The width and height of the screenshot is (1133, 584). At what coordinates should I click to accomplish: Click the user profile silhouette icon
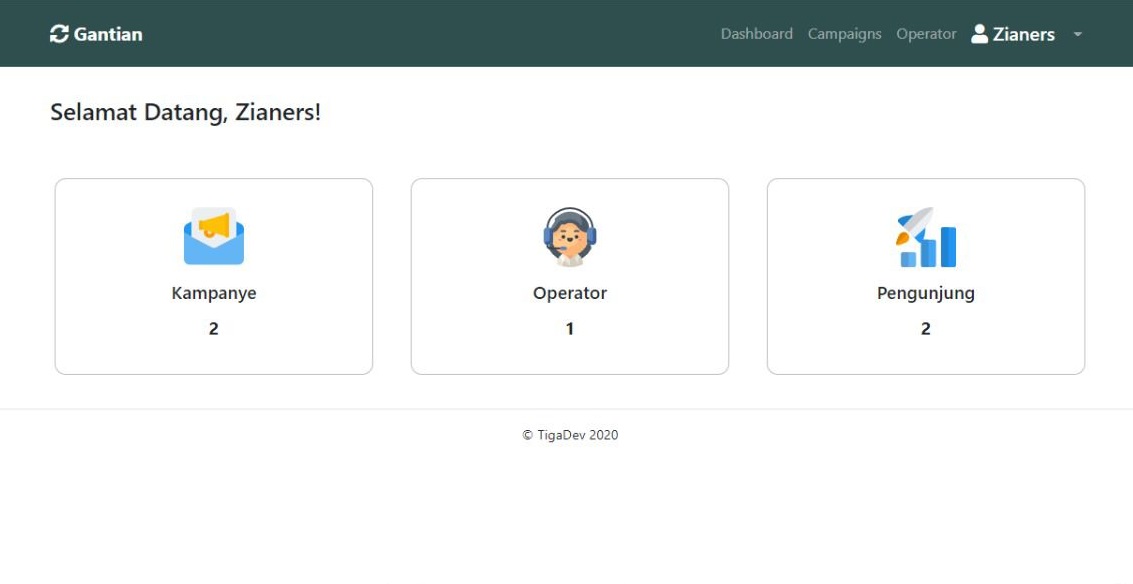pos(980,34)
